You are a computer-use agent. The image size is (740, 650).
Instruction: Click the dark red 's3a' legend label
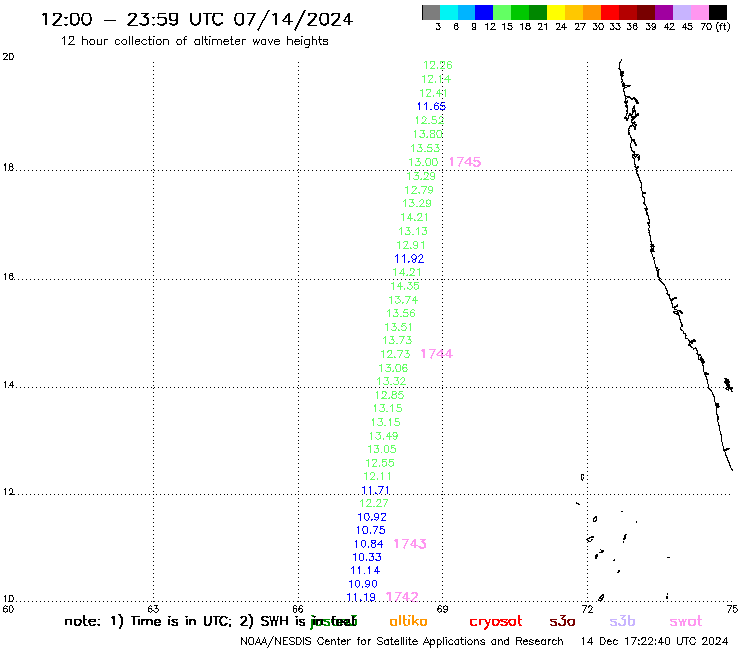pos(562,621)
